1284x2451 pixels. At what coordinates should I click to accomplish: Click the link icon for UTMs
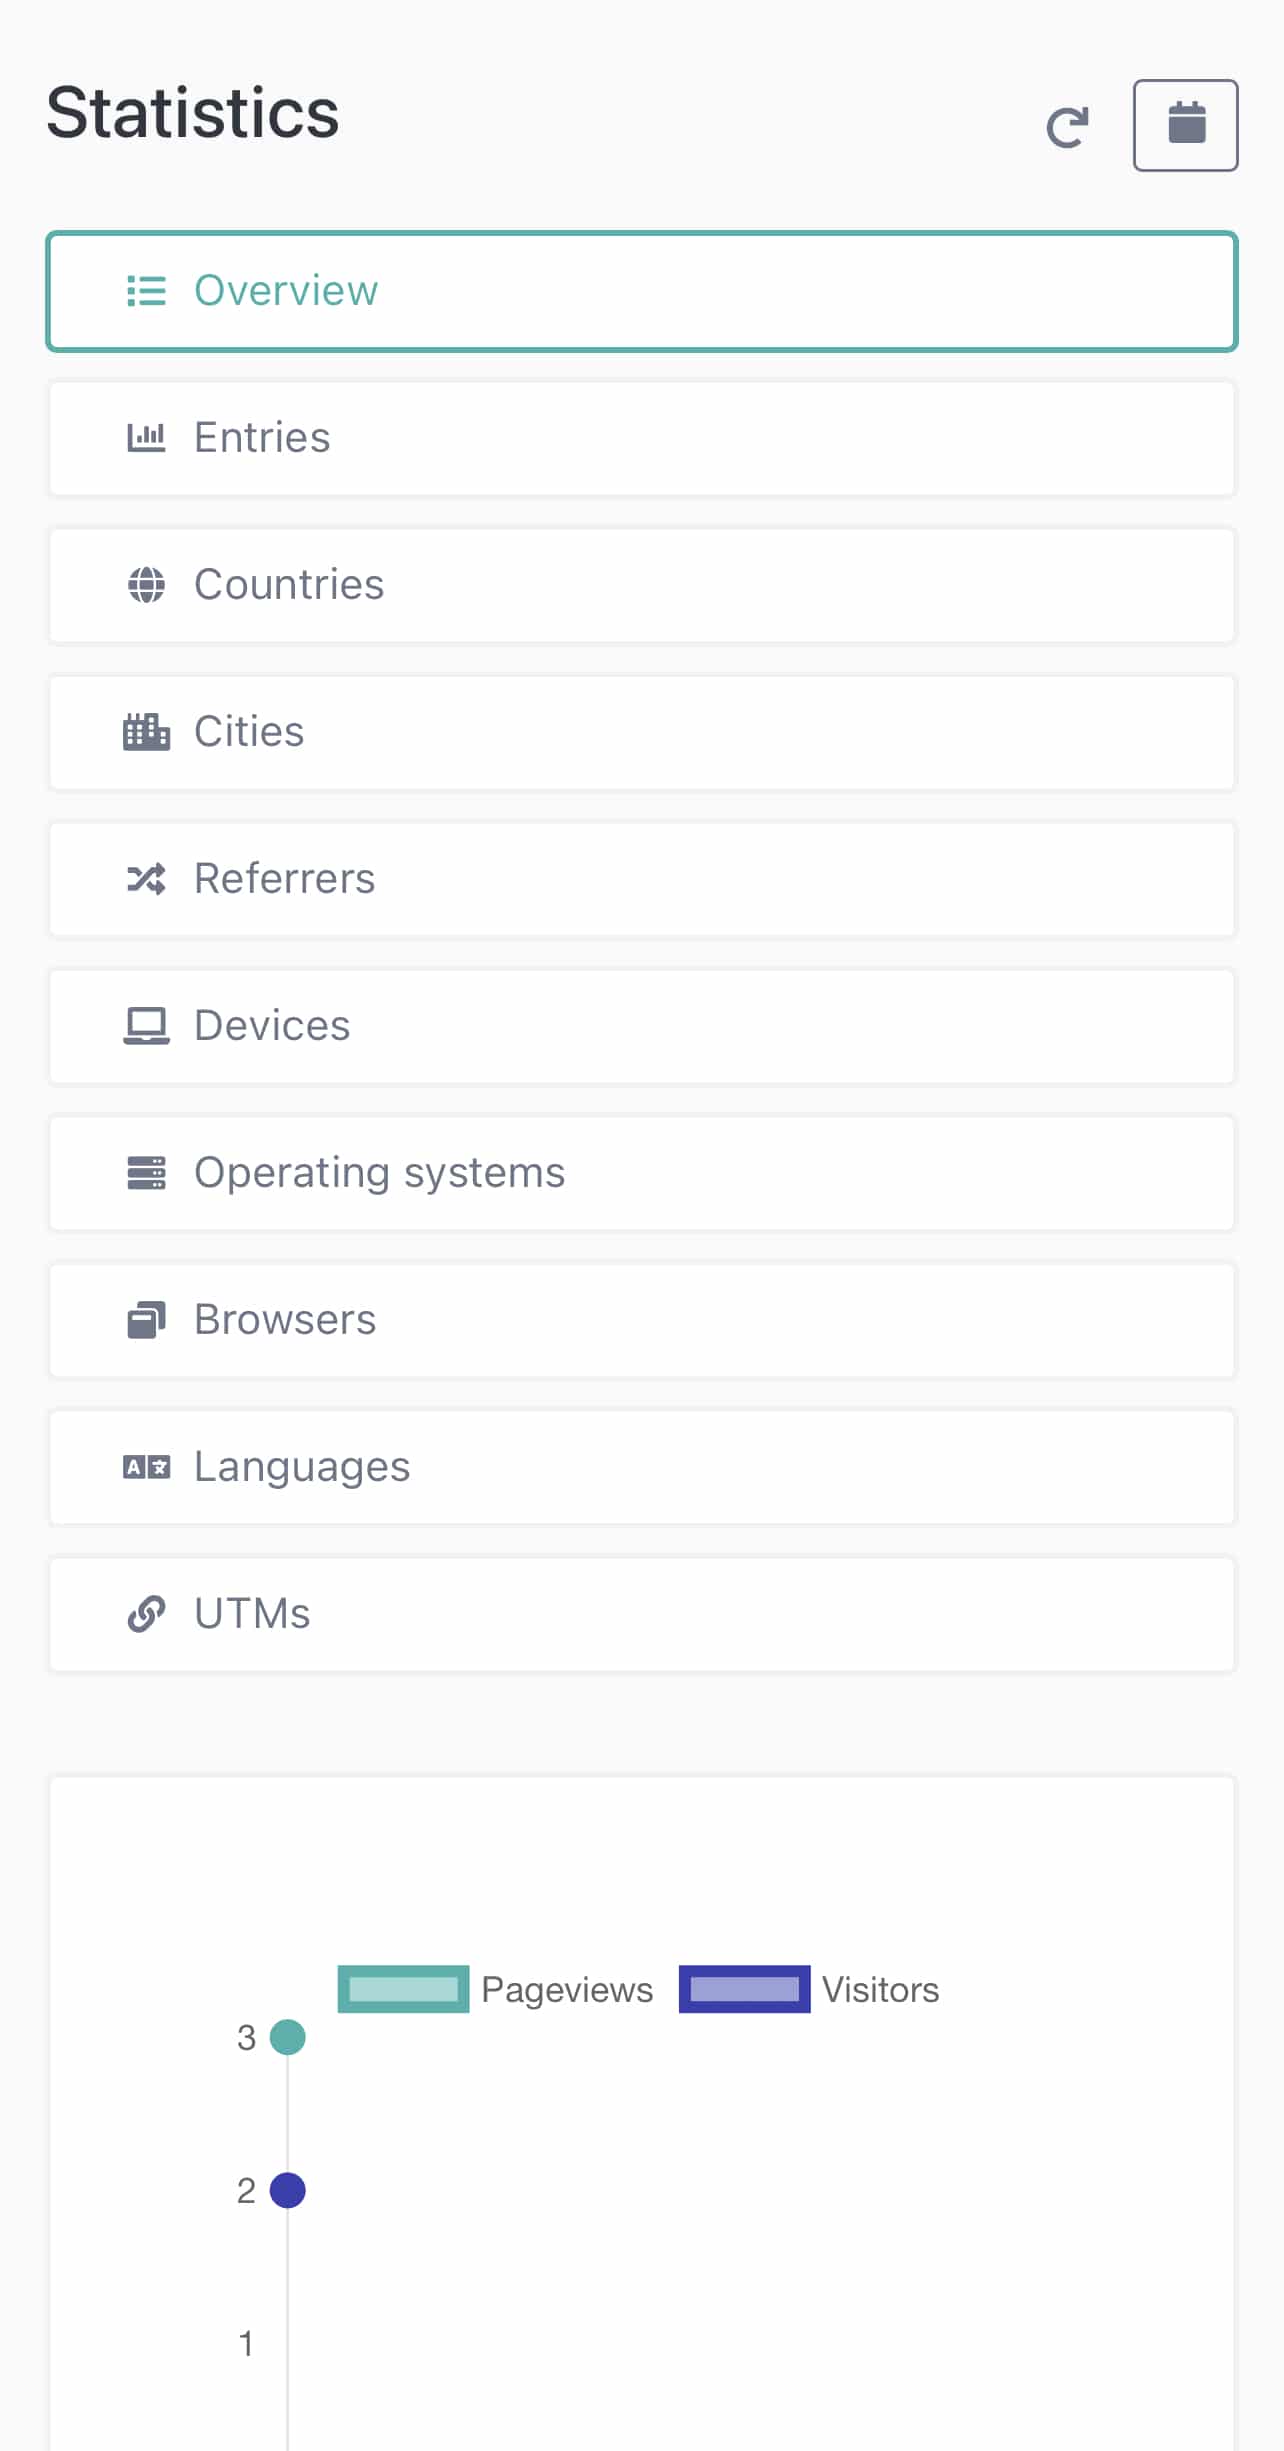pyautogui.click(x=146, y=1614)
